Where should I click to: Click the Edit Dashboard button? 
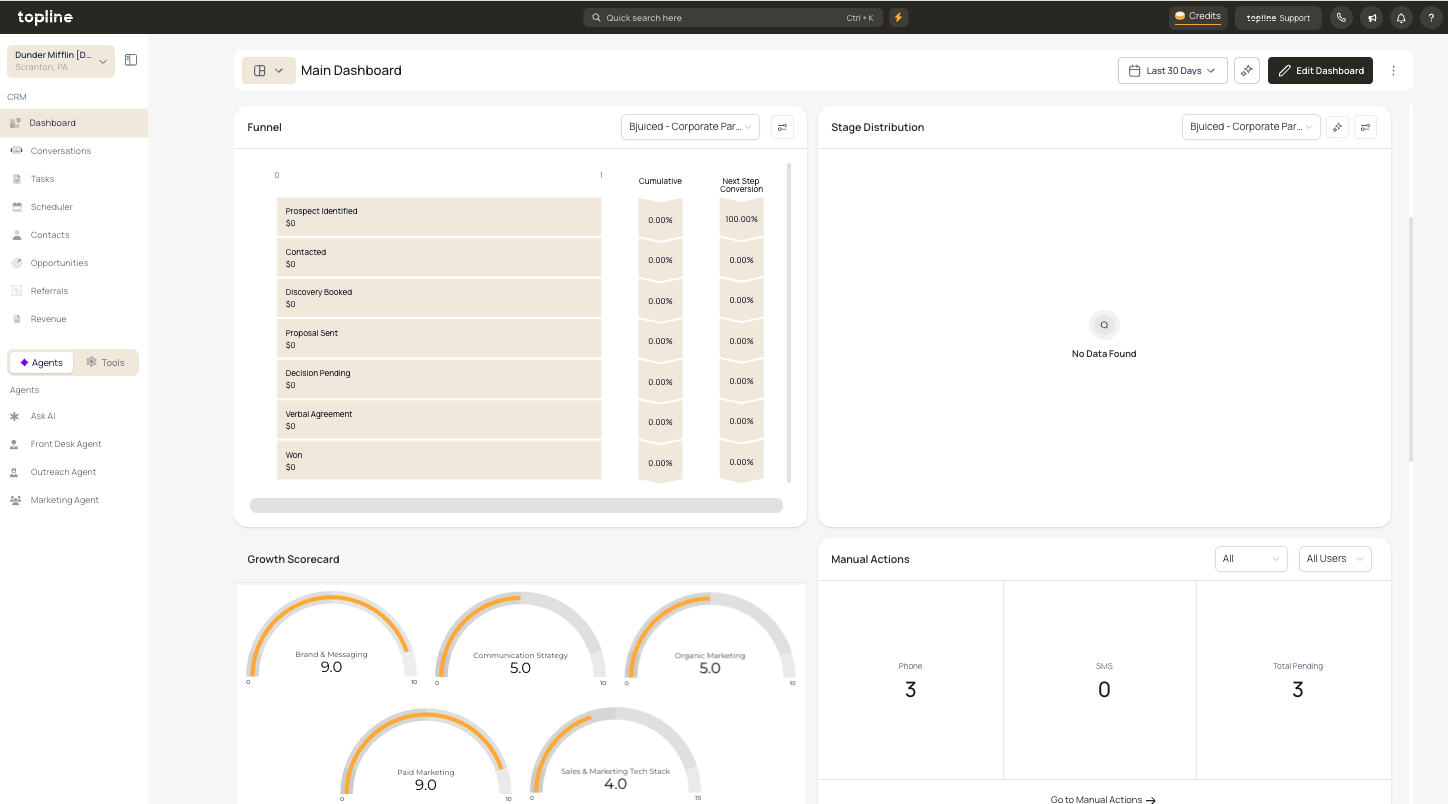(x=1320, y=70)
